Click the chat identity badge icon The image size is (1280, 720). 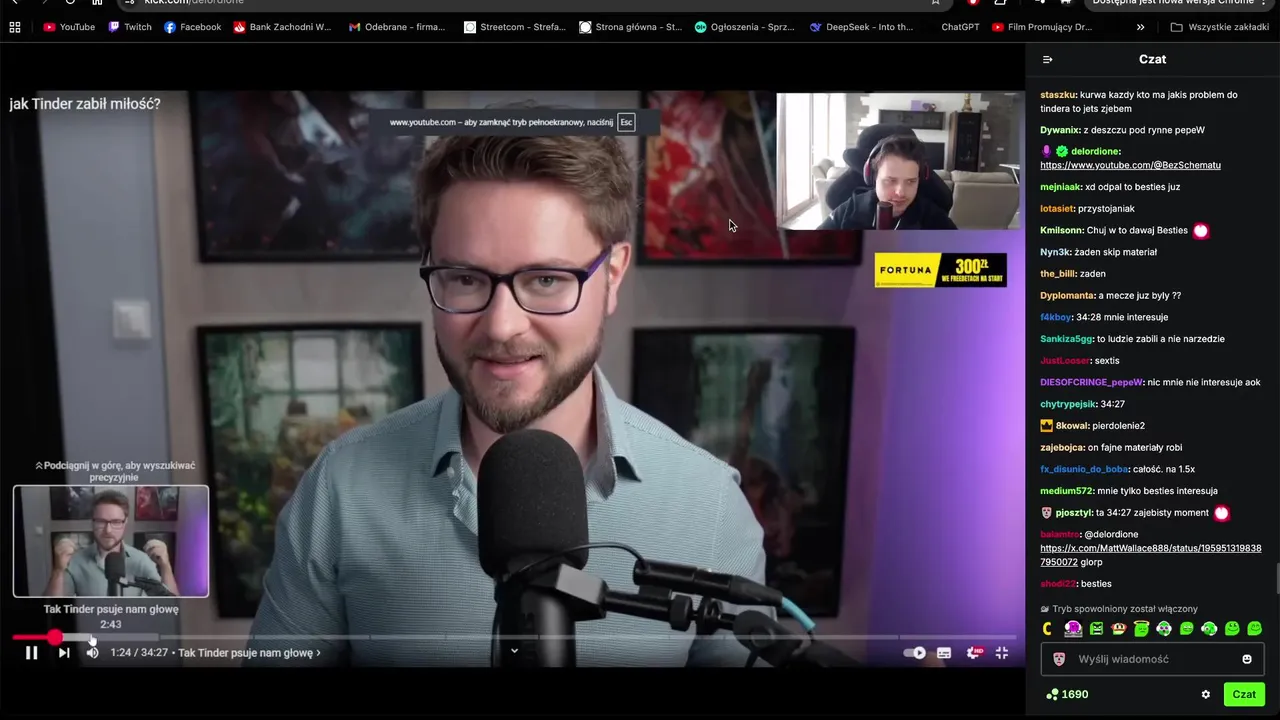(1060, 659)
